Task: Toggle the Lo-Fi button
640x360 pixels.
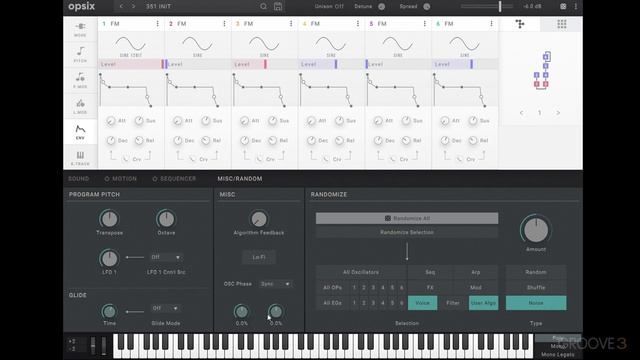Action: 259,257
